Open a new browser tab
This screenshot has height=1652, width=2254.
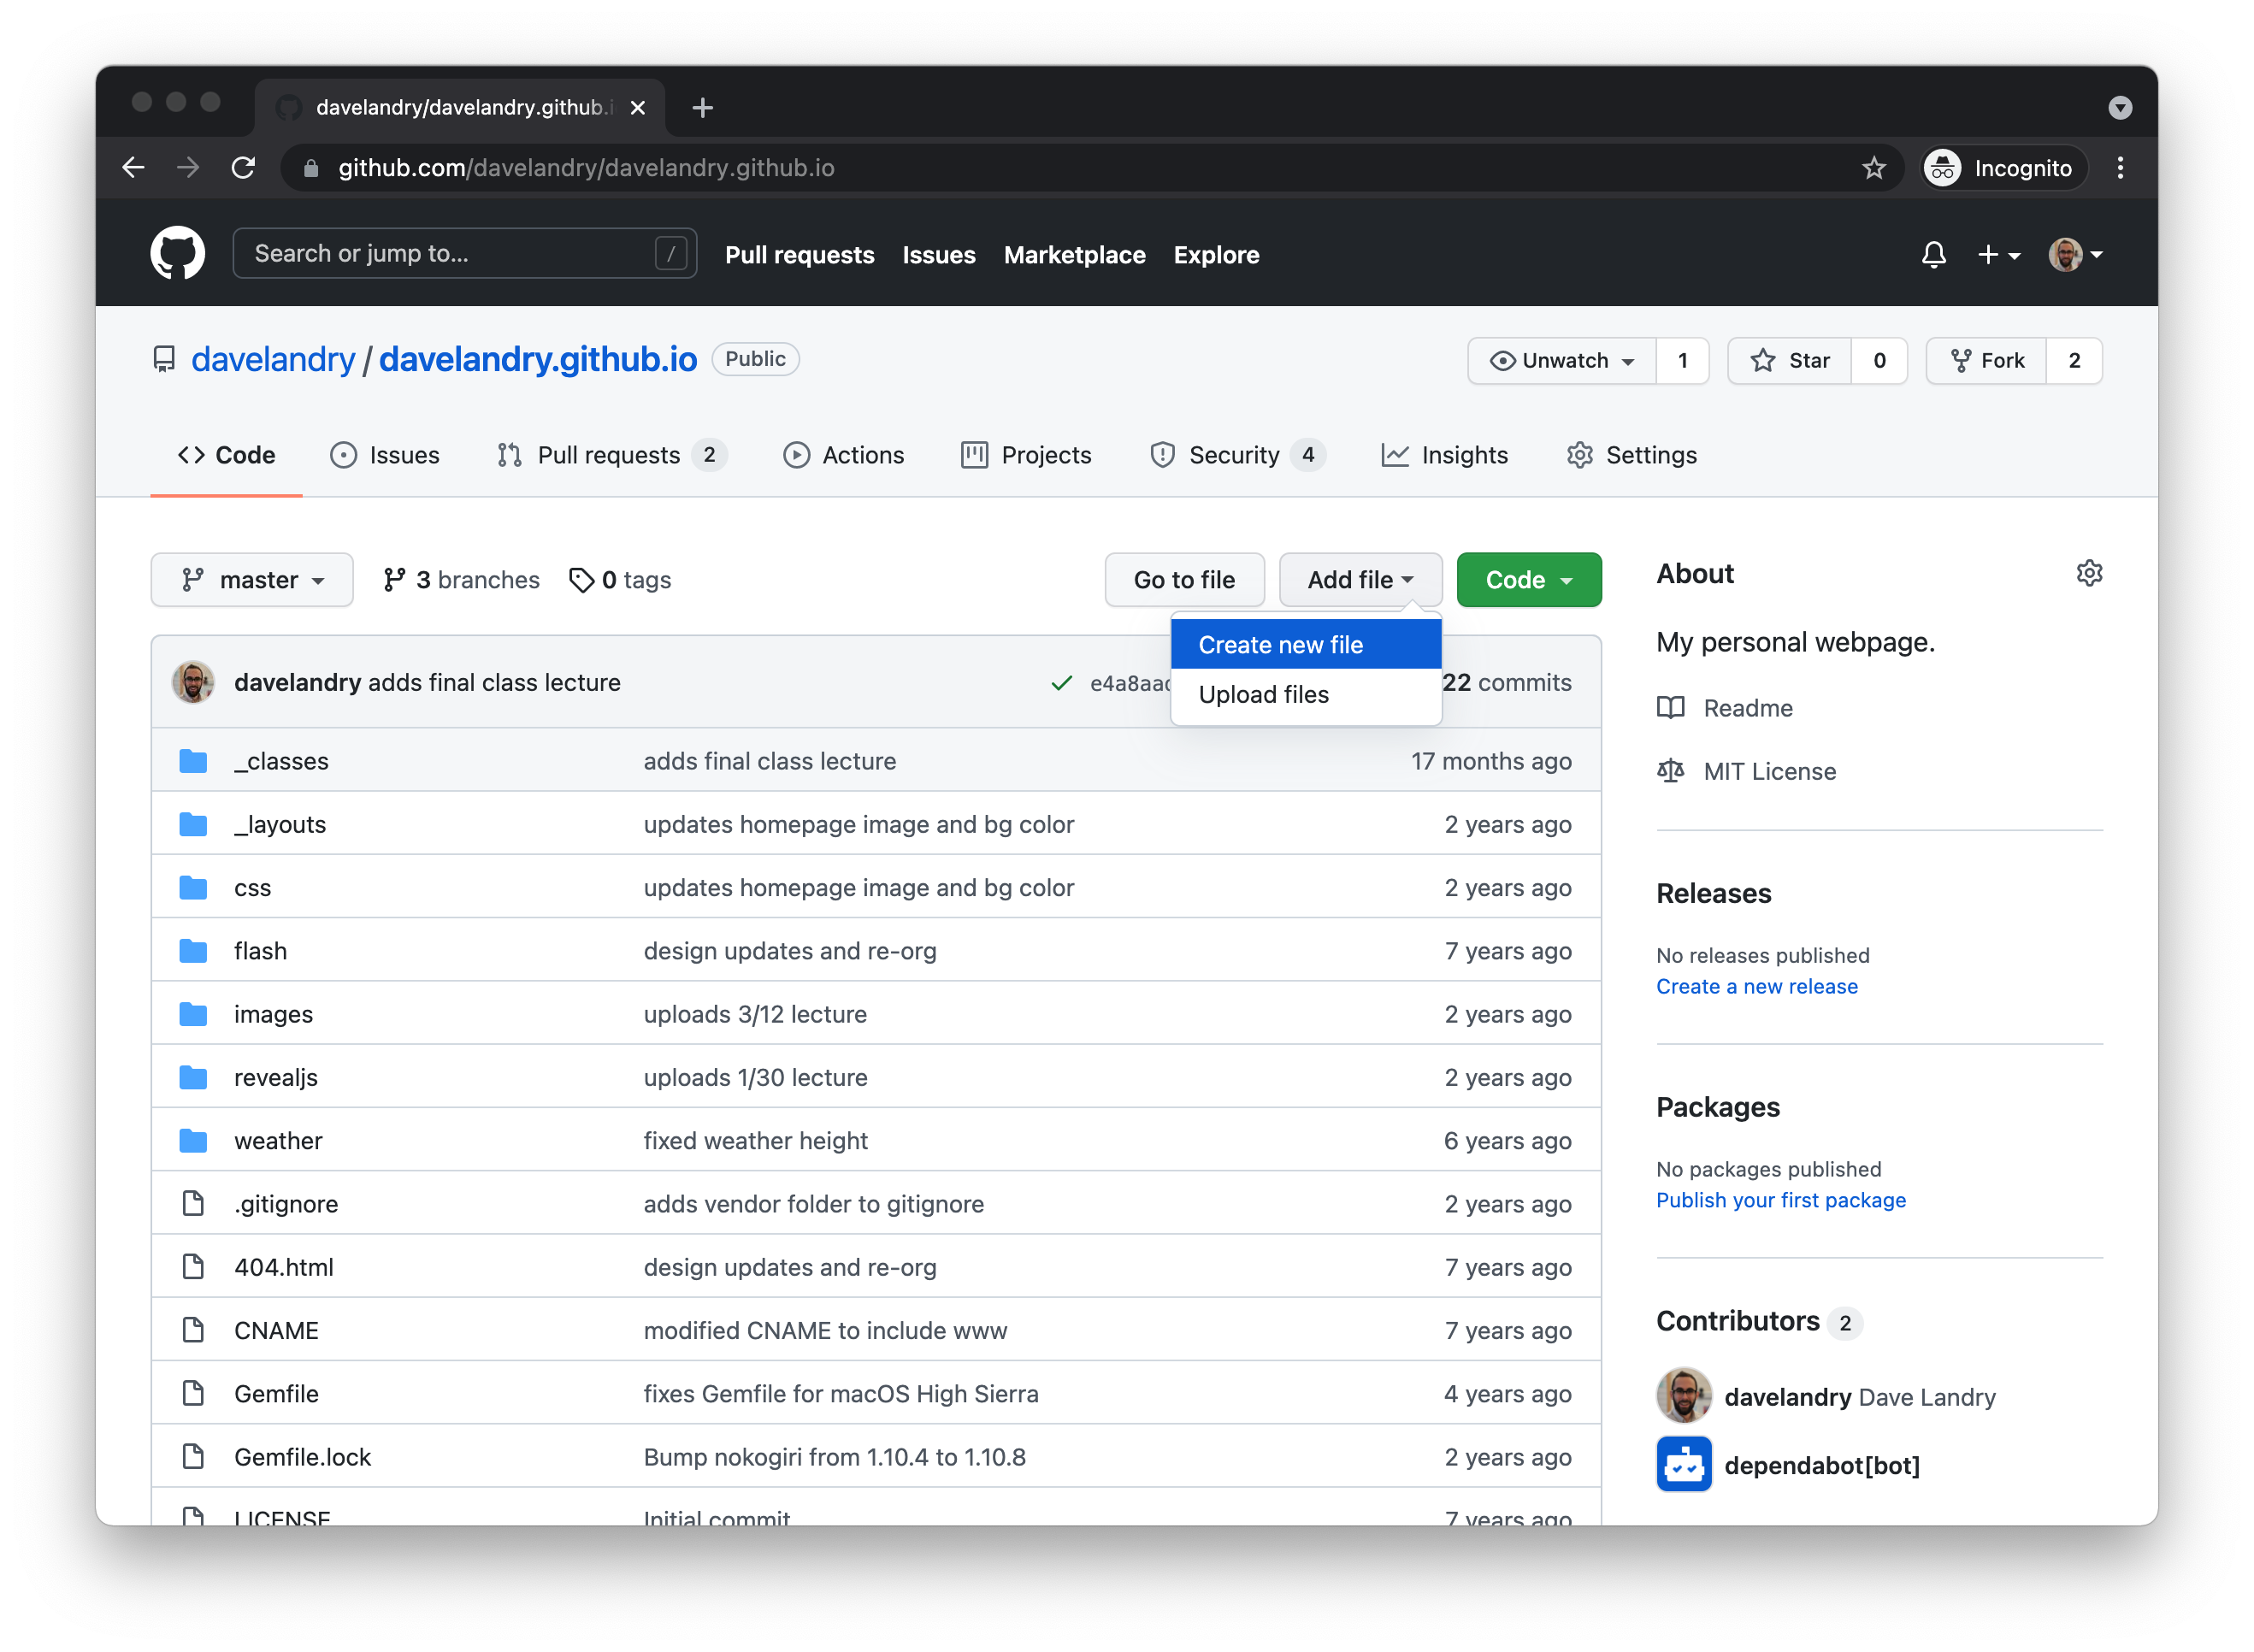[x=703, y=107]
